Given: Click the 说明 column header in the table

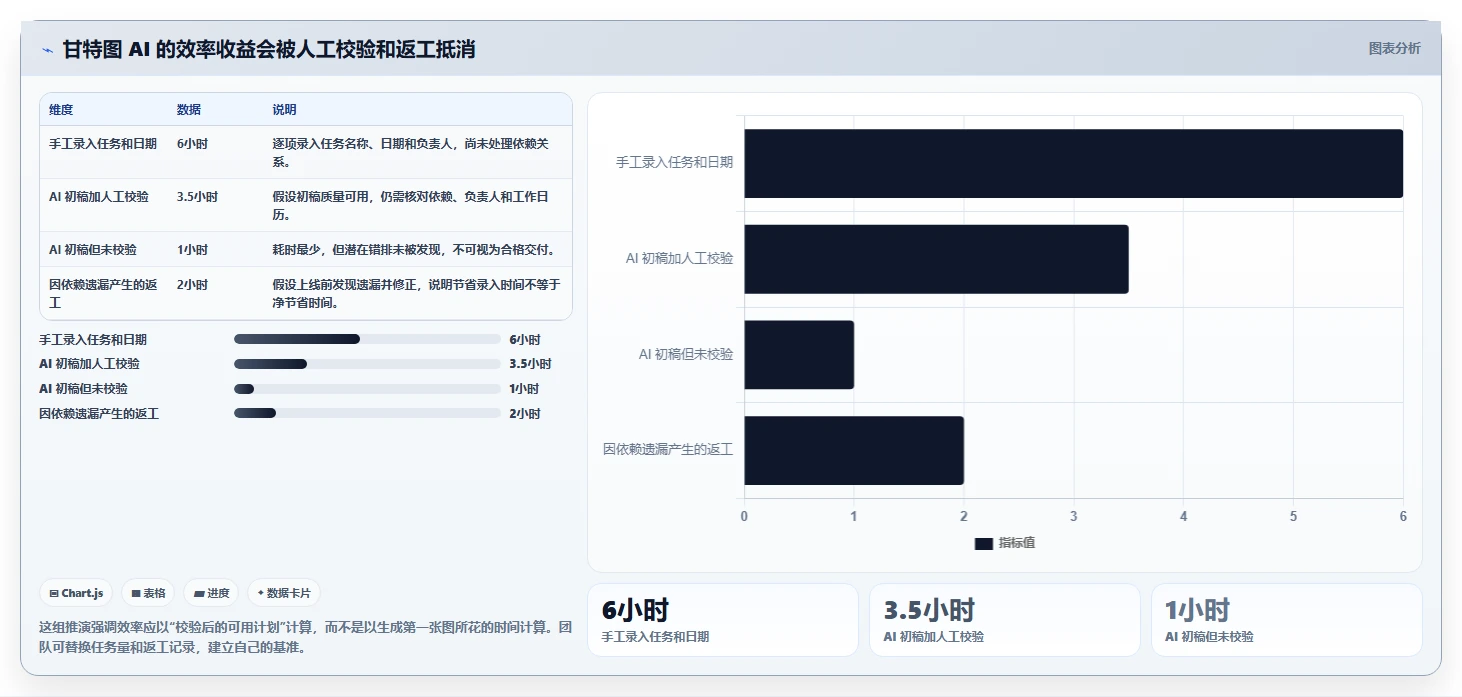Looking at the screenshot, I should coord(285,110).
